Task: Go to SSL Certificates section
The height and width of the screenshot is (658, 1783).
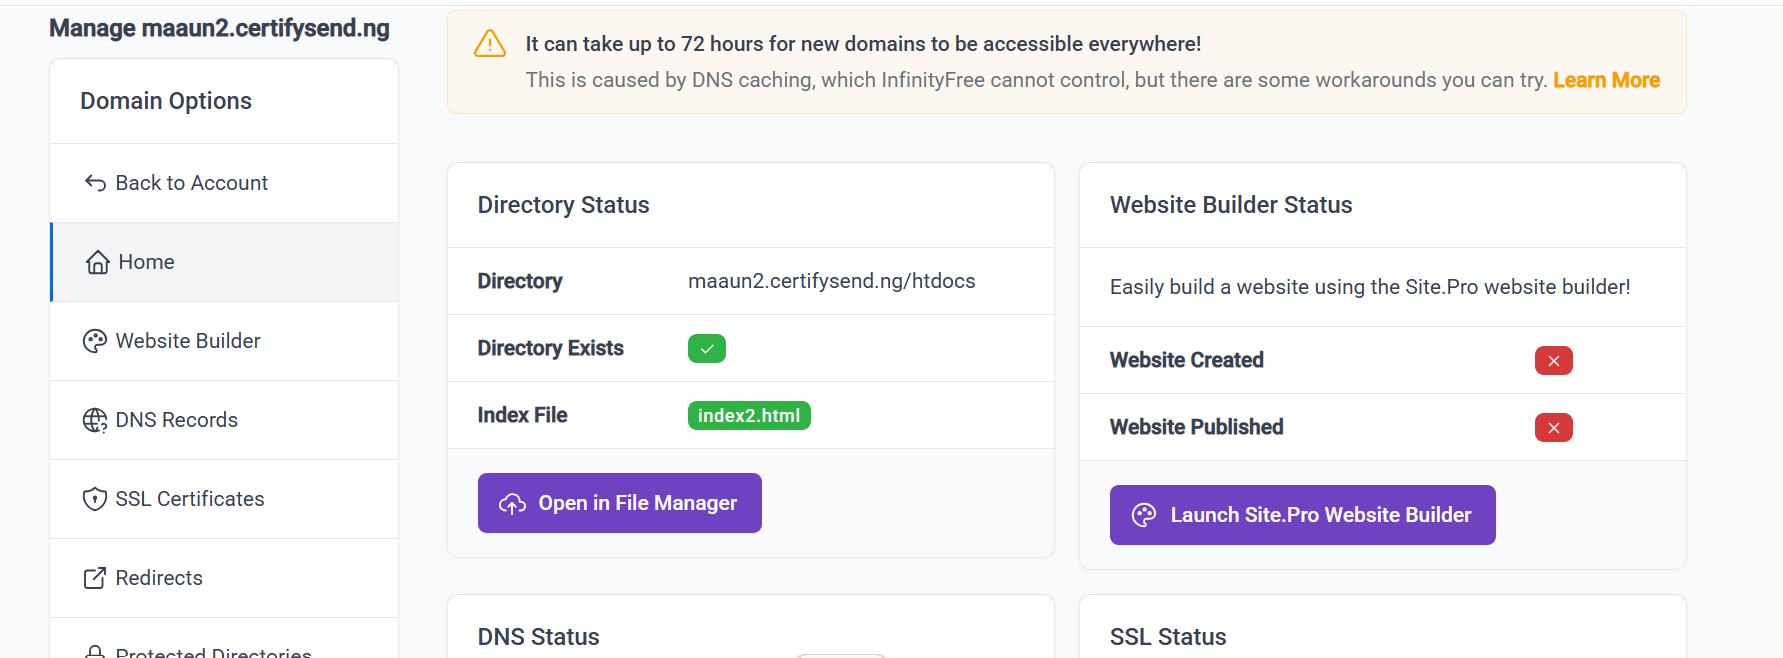Action: (x=190, y=499)
